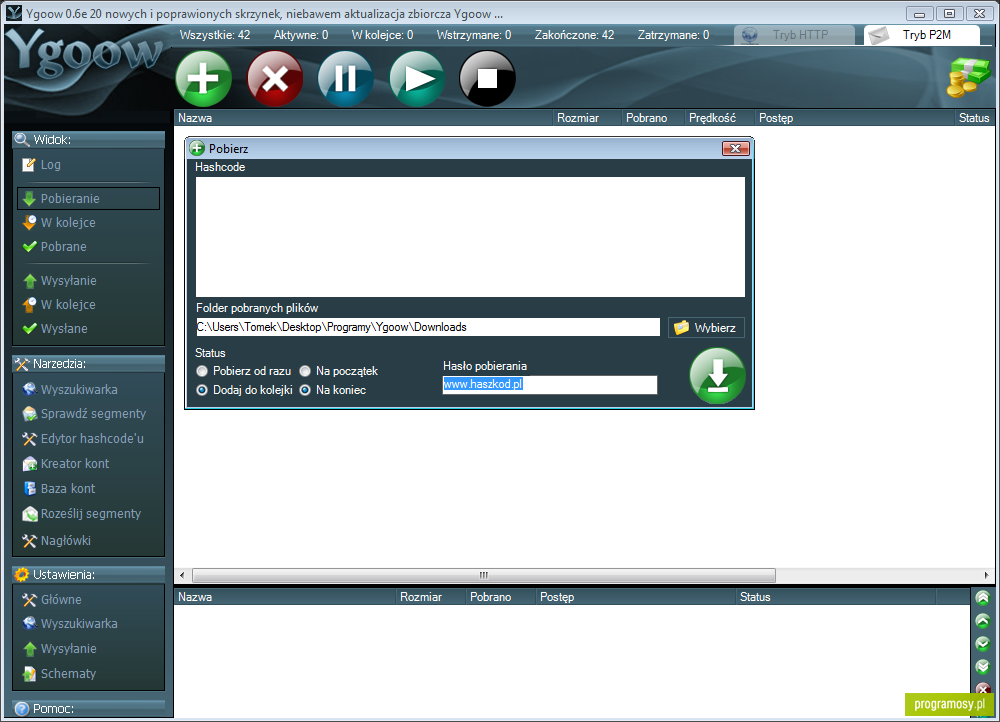The height and width of the screenshot is (722, 1000).
Task: Click the green download arrow button in dialog
Action: coord(717,376)
